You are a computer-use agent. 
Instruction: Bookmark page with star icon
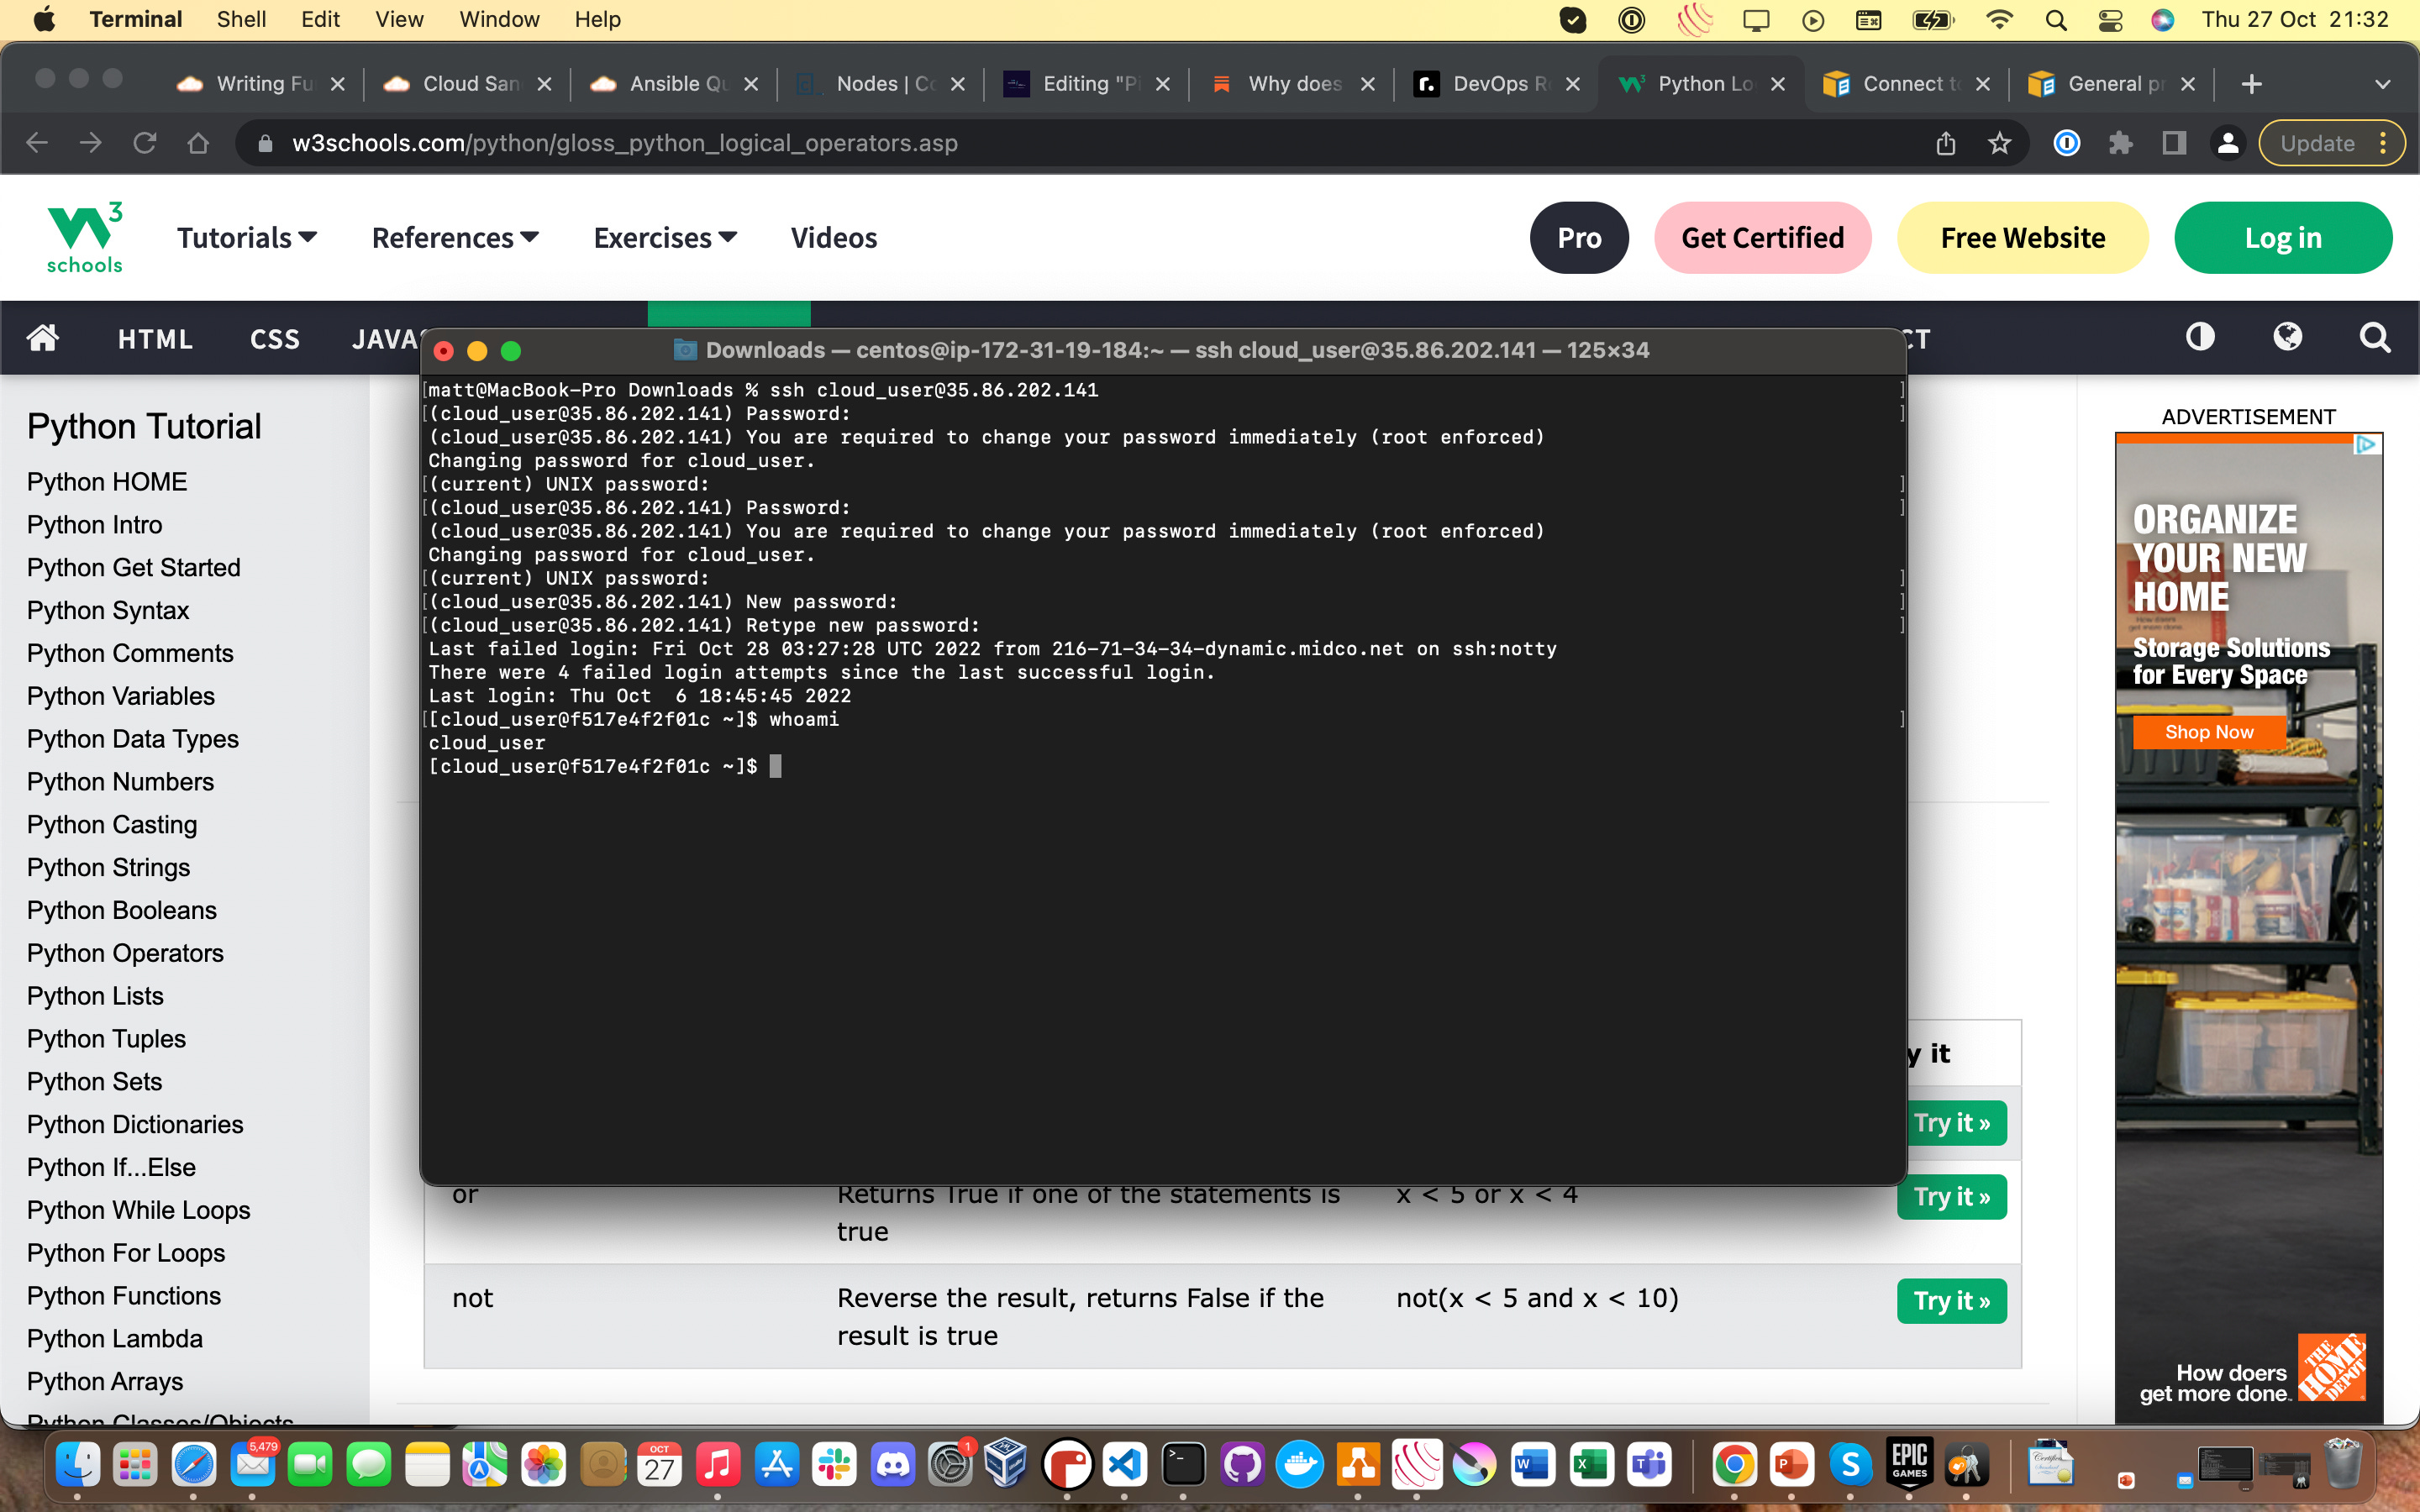pos(1999,143)
